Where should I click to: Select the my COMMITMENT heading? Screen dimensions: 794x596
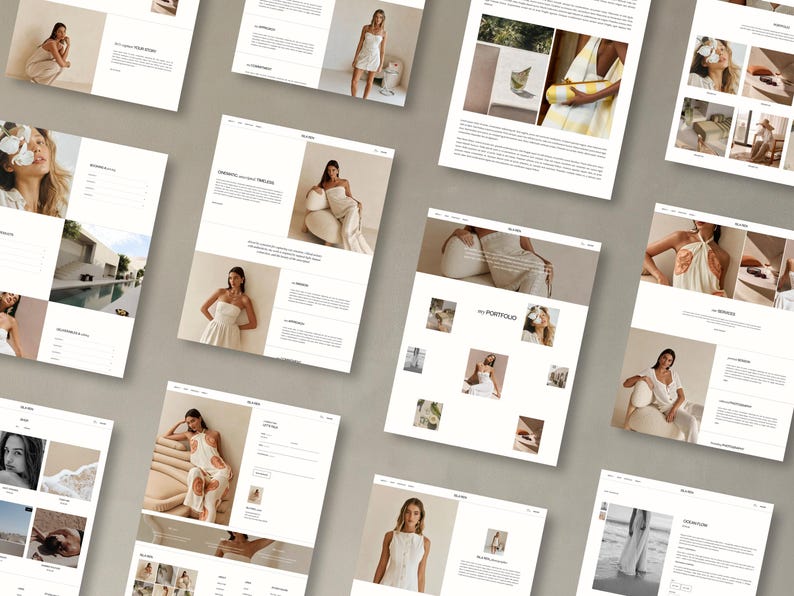coord(259,66)
